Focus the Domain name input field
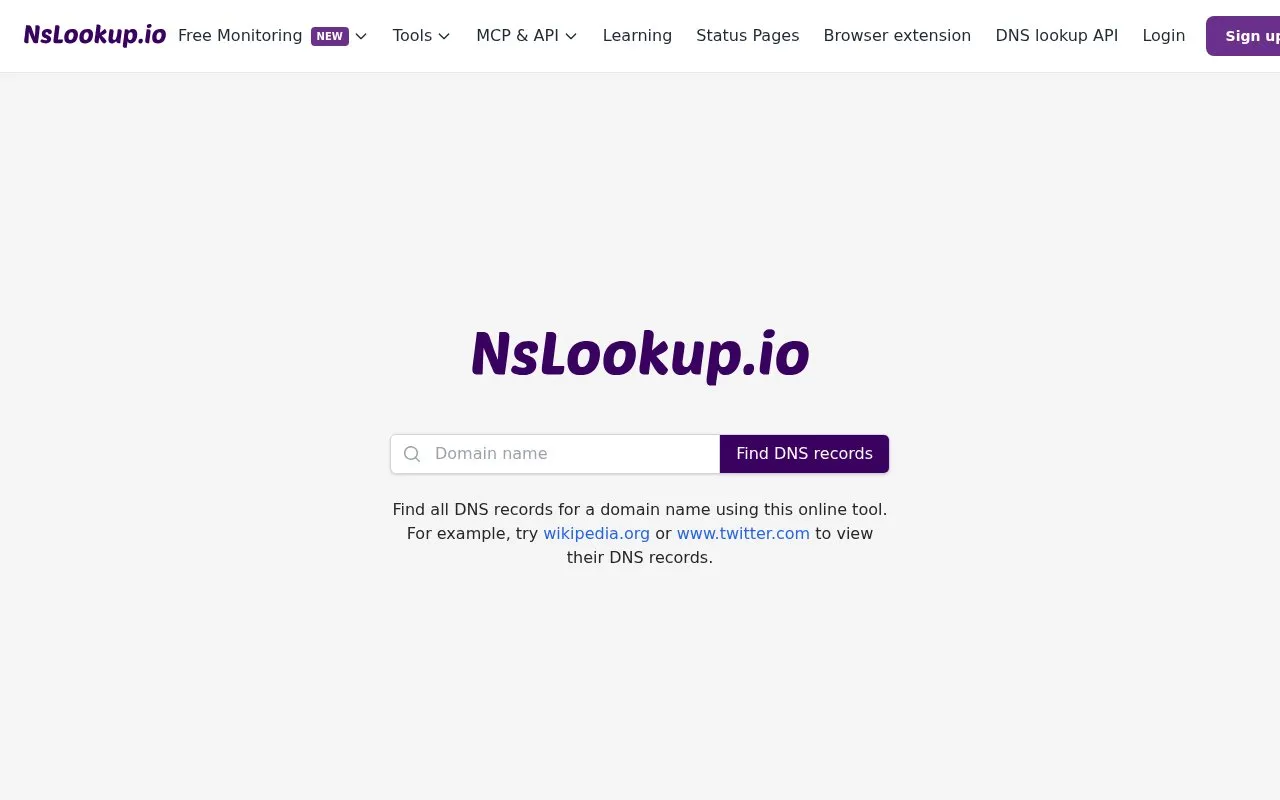The height and width of the screenshot is (800, 1280). (x=555, y=454)
